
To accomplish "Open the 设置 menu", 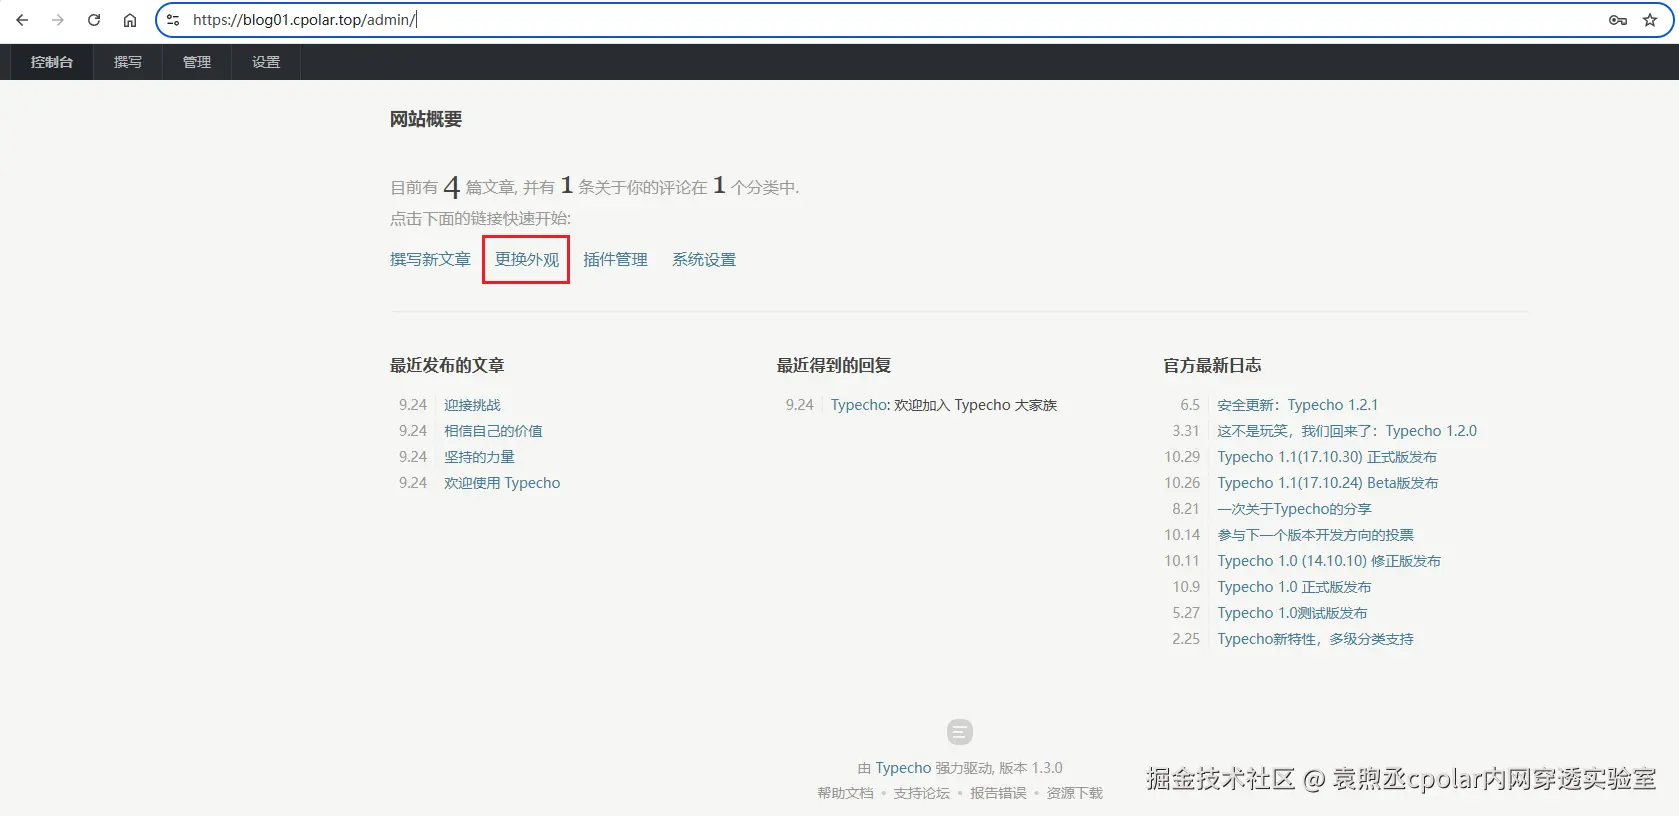I will tap(266, 62).
